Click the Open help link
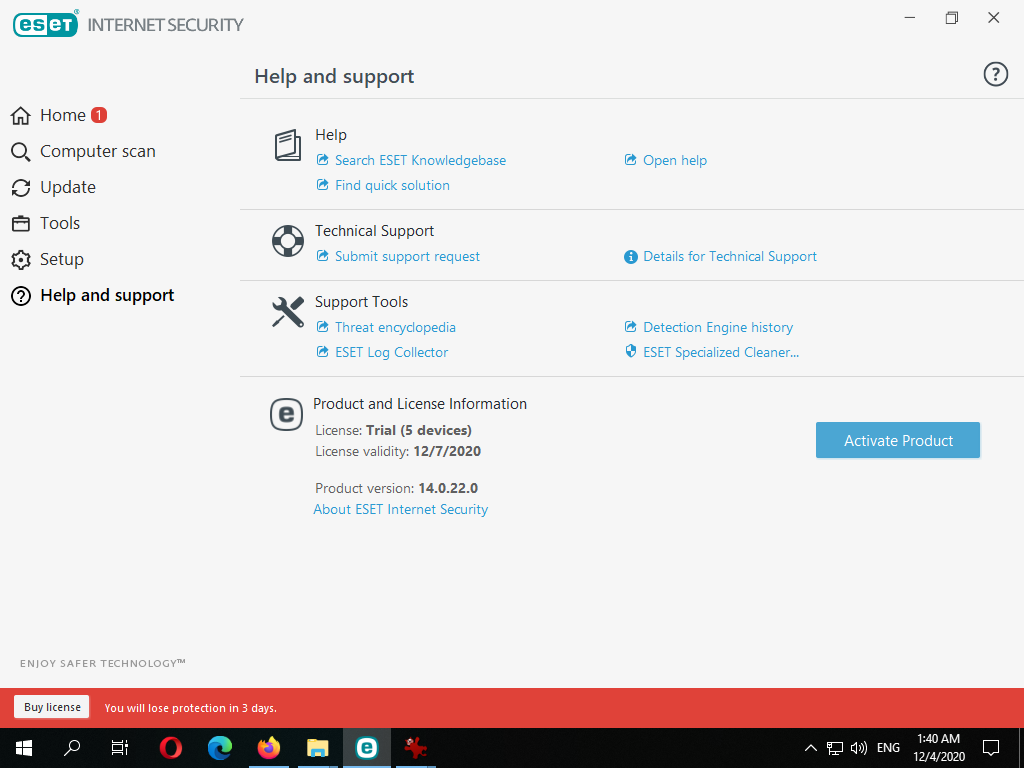 [665, 160]
